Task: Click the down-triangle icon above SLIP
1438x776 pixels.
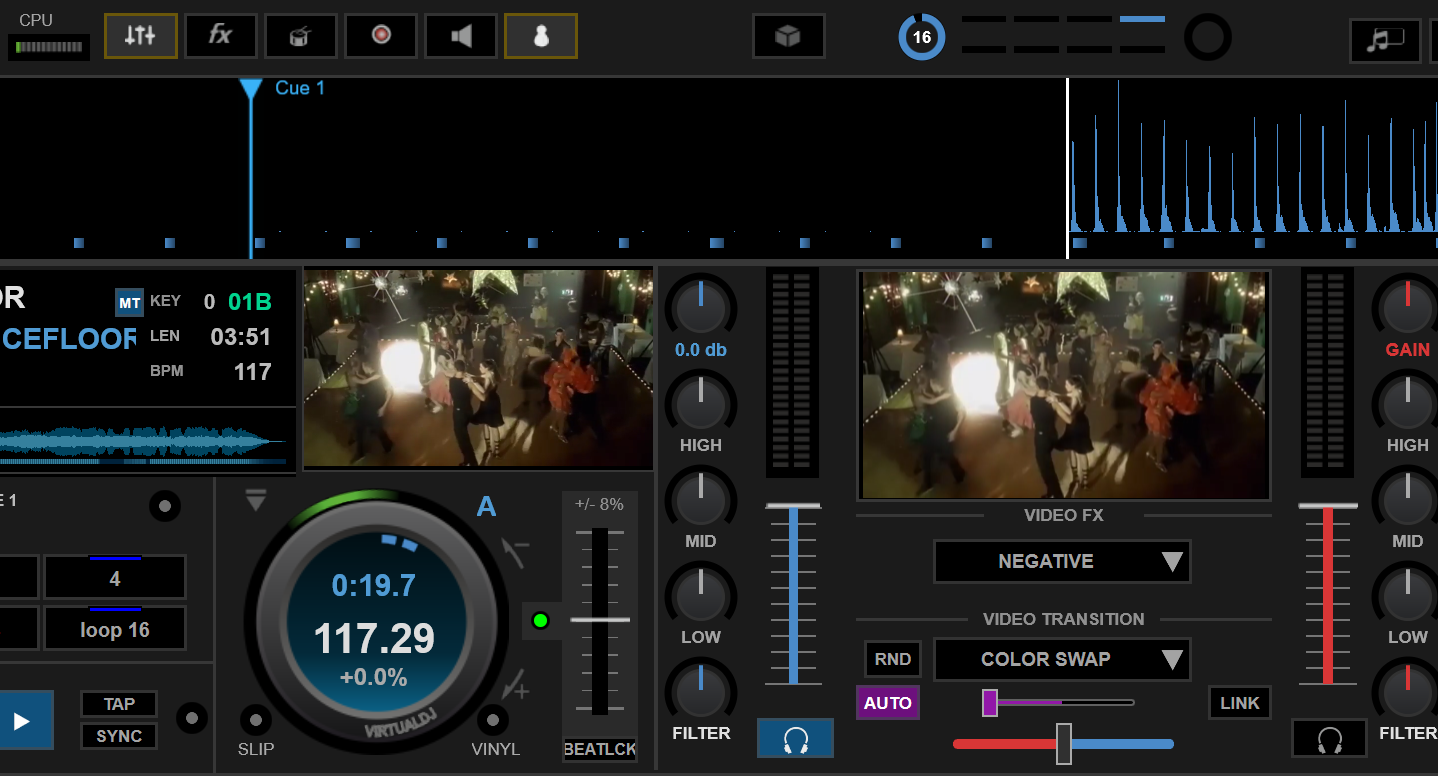Action: coord(256,500)
